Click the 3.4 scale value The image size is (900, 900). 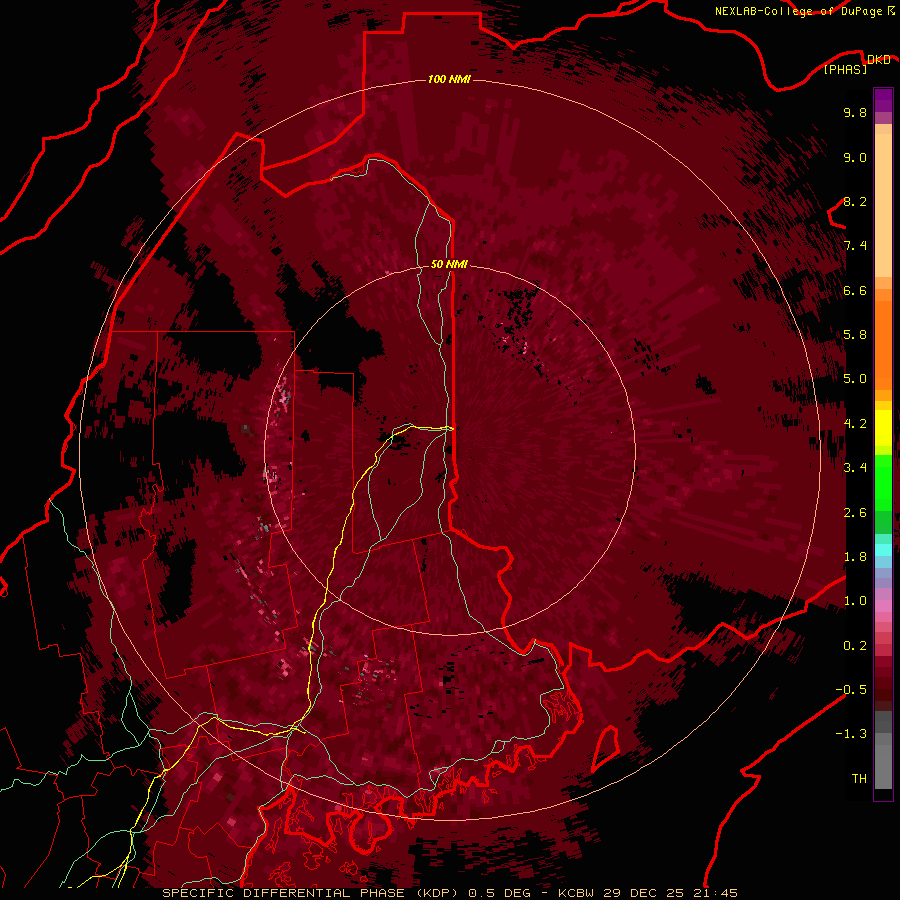tap(855, 468)
